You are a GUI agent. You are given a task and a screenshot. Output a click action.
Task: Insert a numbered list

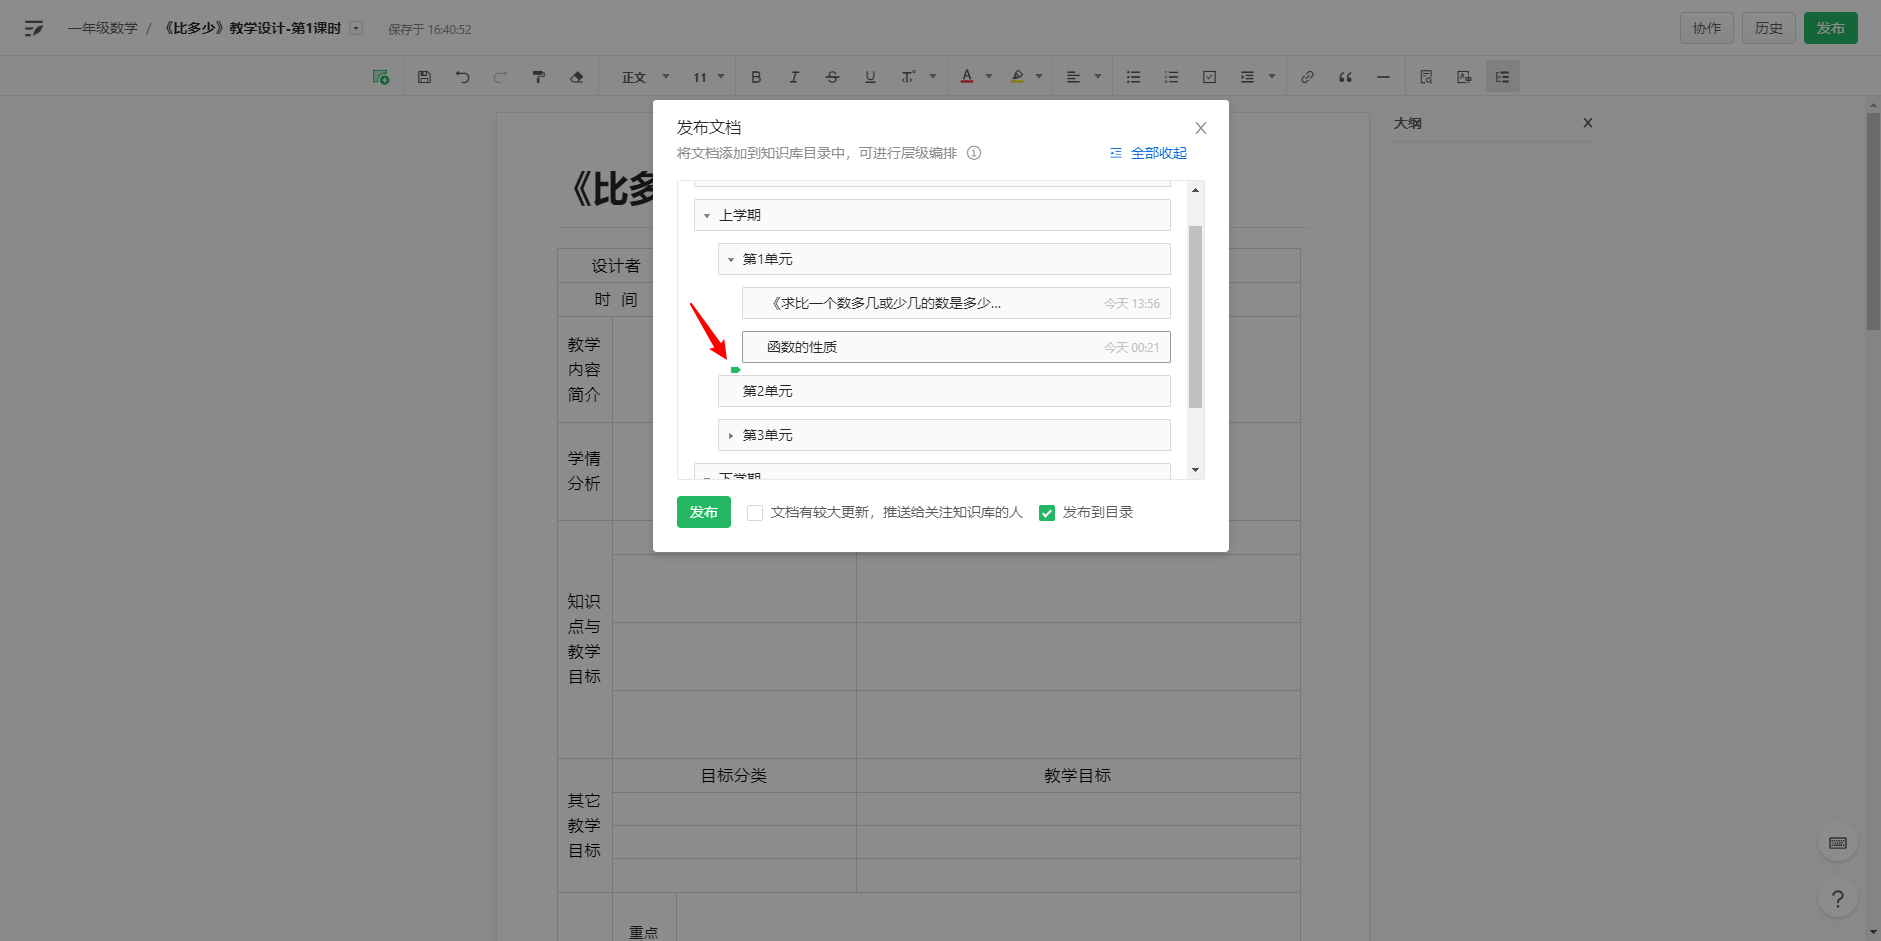[1171, 77]
